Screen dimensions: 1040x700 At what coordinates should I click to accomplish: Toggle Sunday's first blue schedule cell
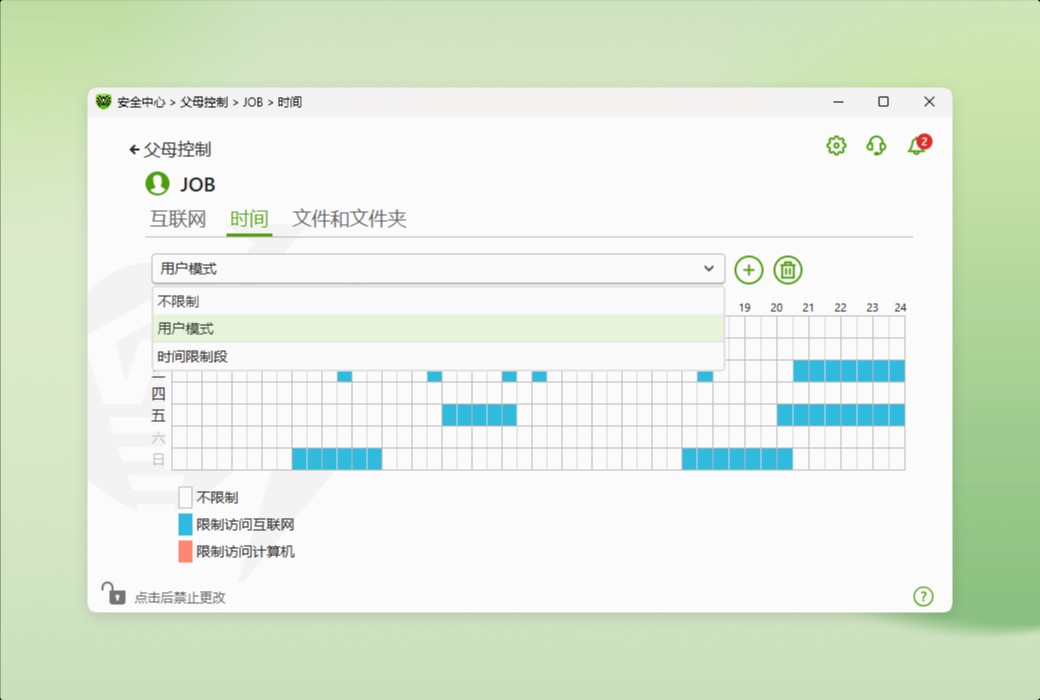[300, 459]
